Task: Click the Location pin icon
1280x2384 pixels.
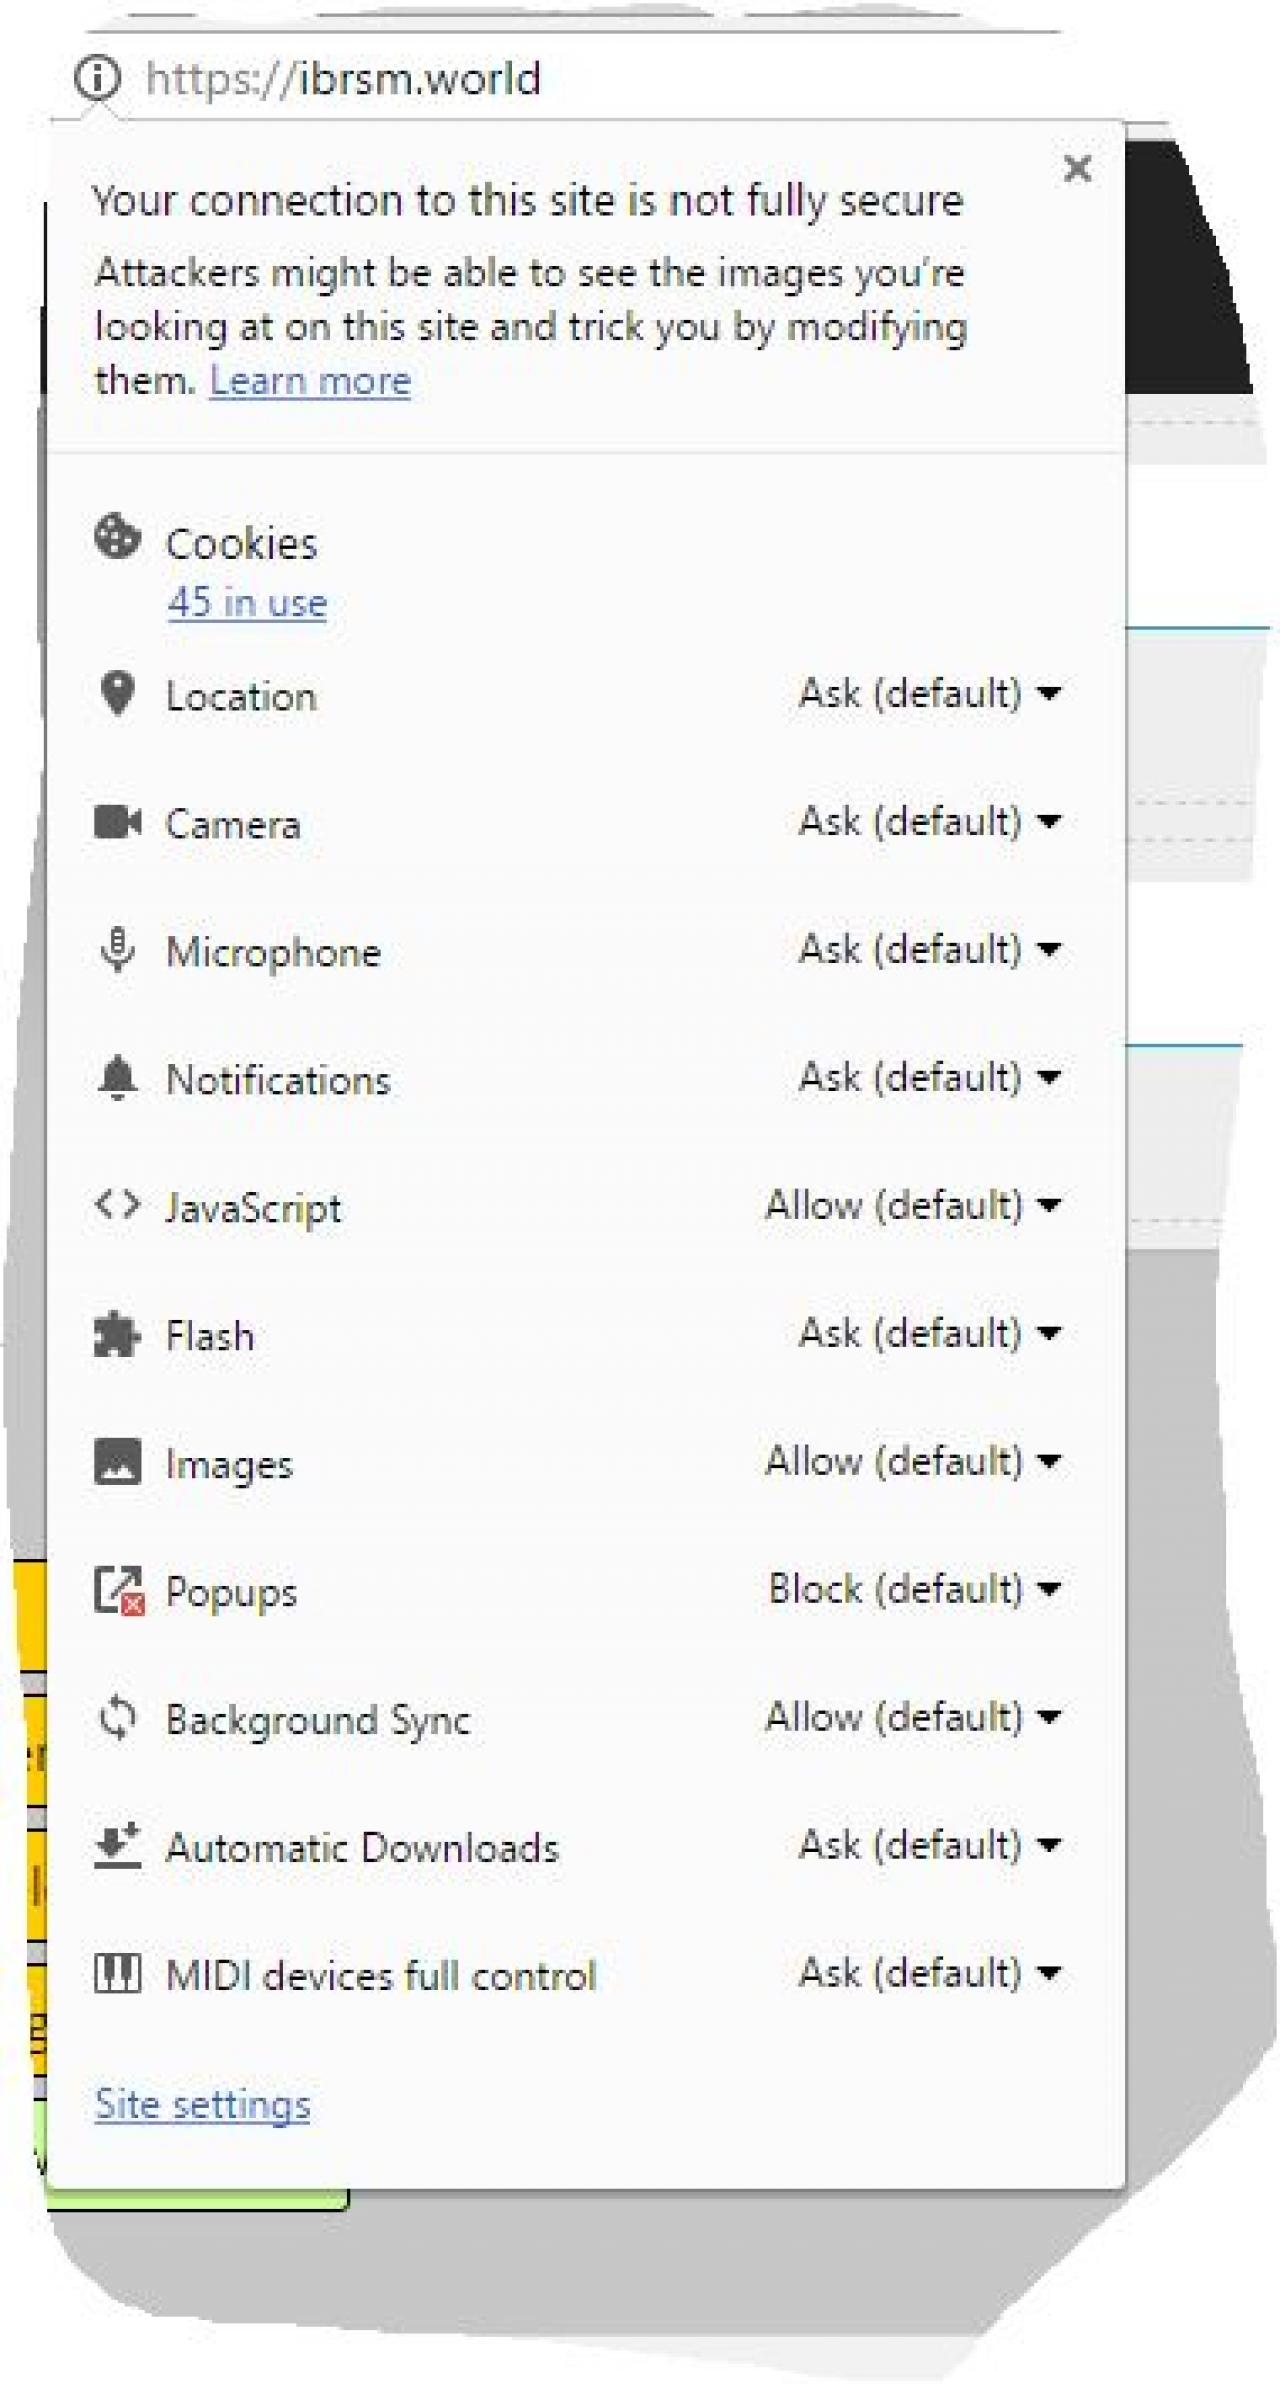Action: pyautogui.click(x=117, y=693)
